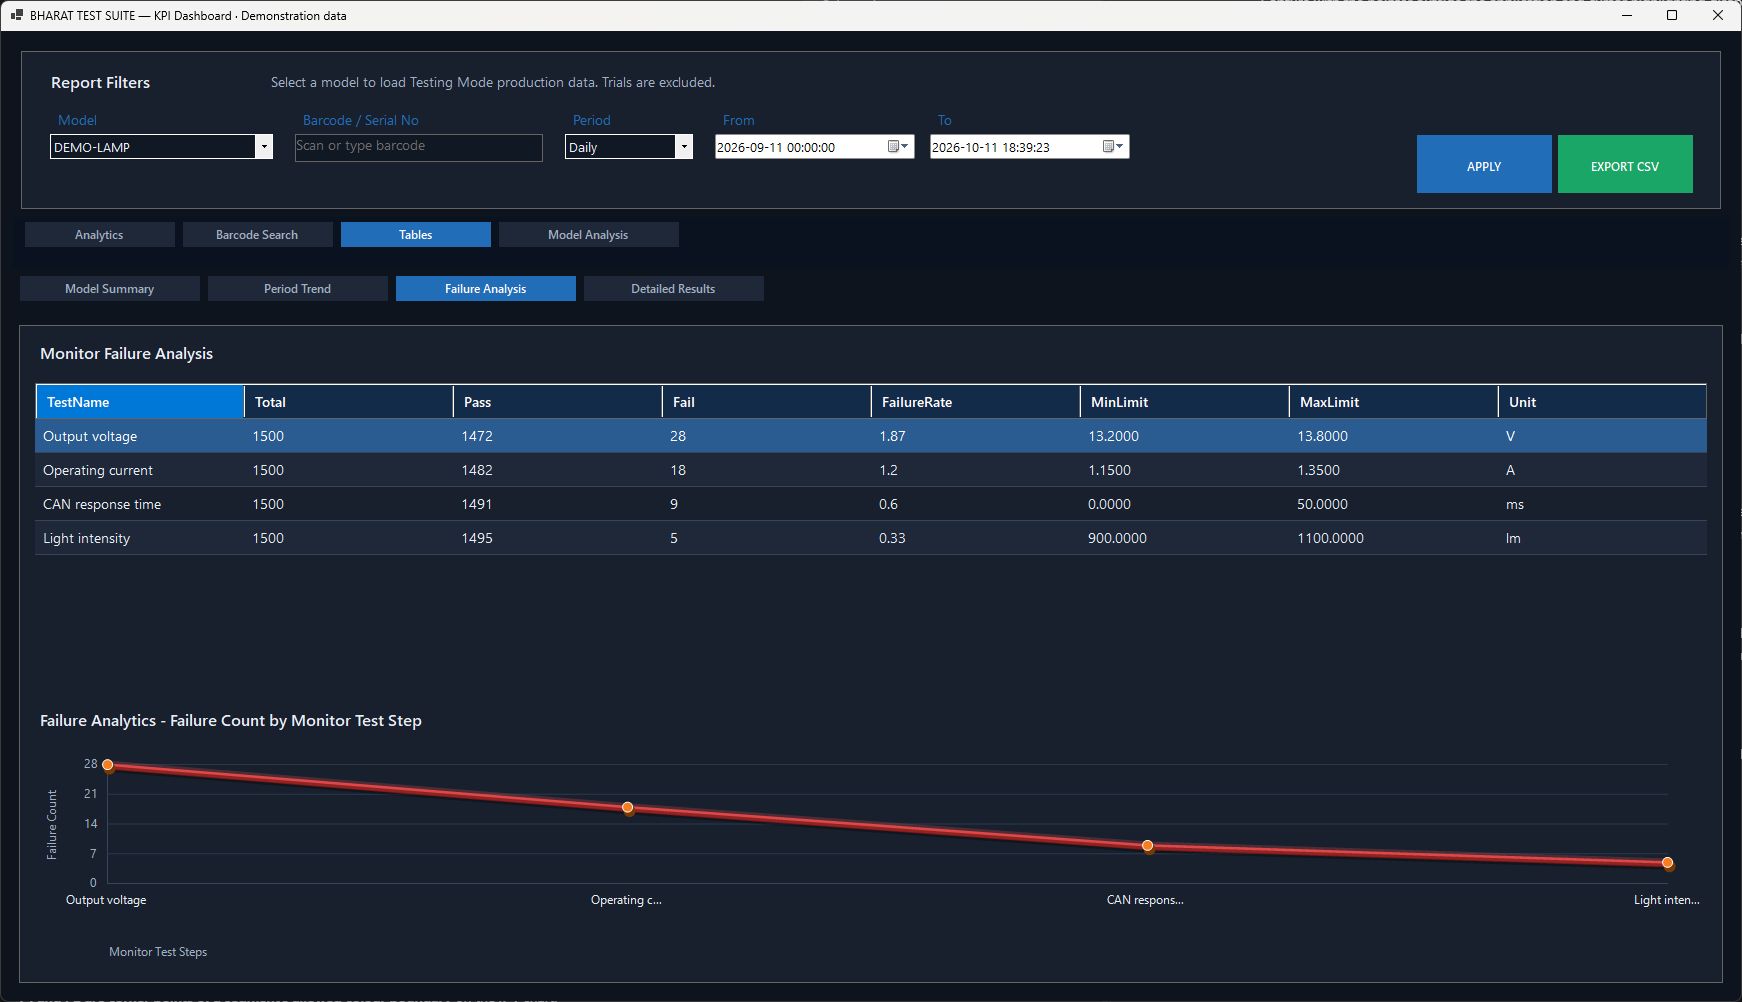The image size is (1742, 1002).
Task: Sort by the Unit column header
Action: pos(1602,402)
